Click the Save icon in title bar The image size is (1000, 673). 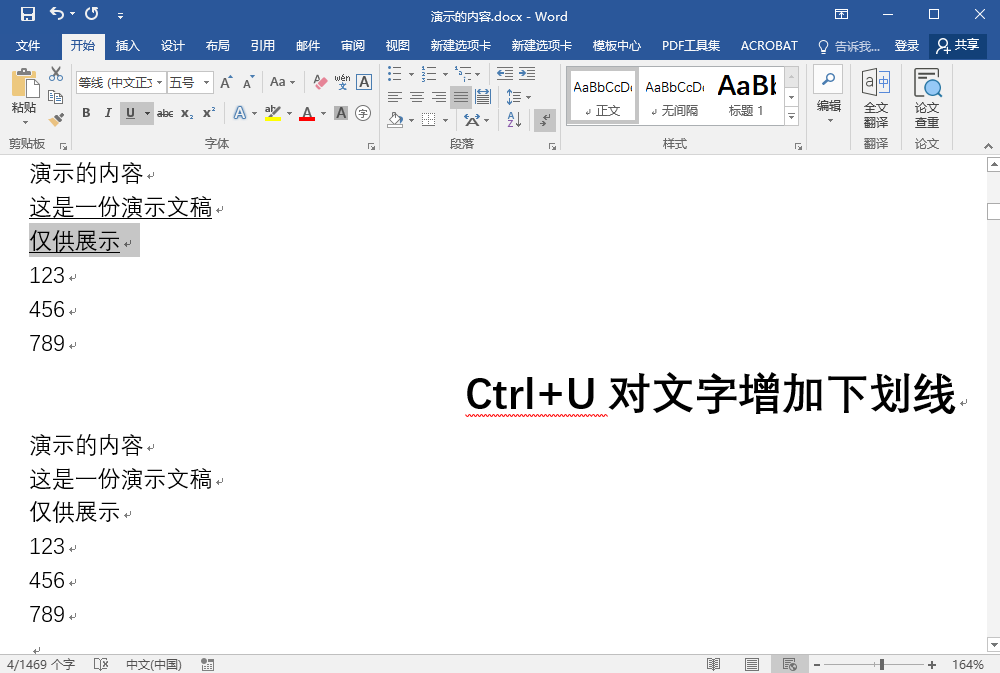pyautogui.click(x=28, y=15)
